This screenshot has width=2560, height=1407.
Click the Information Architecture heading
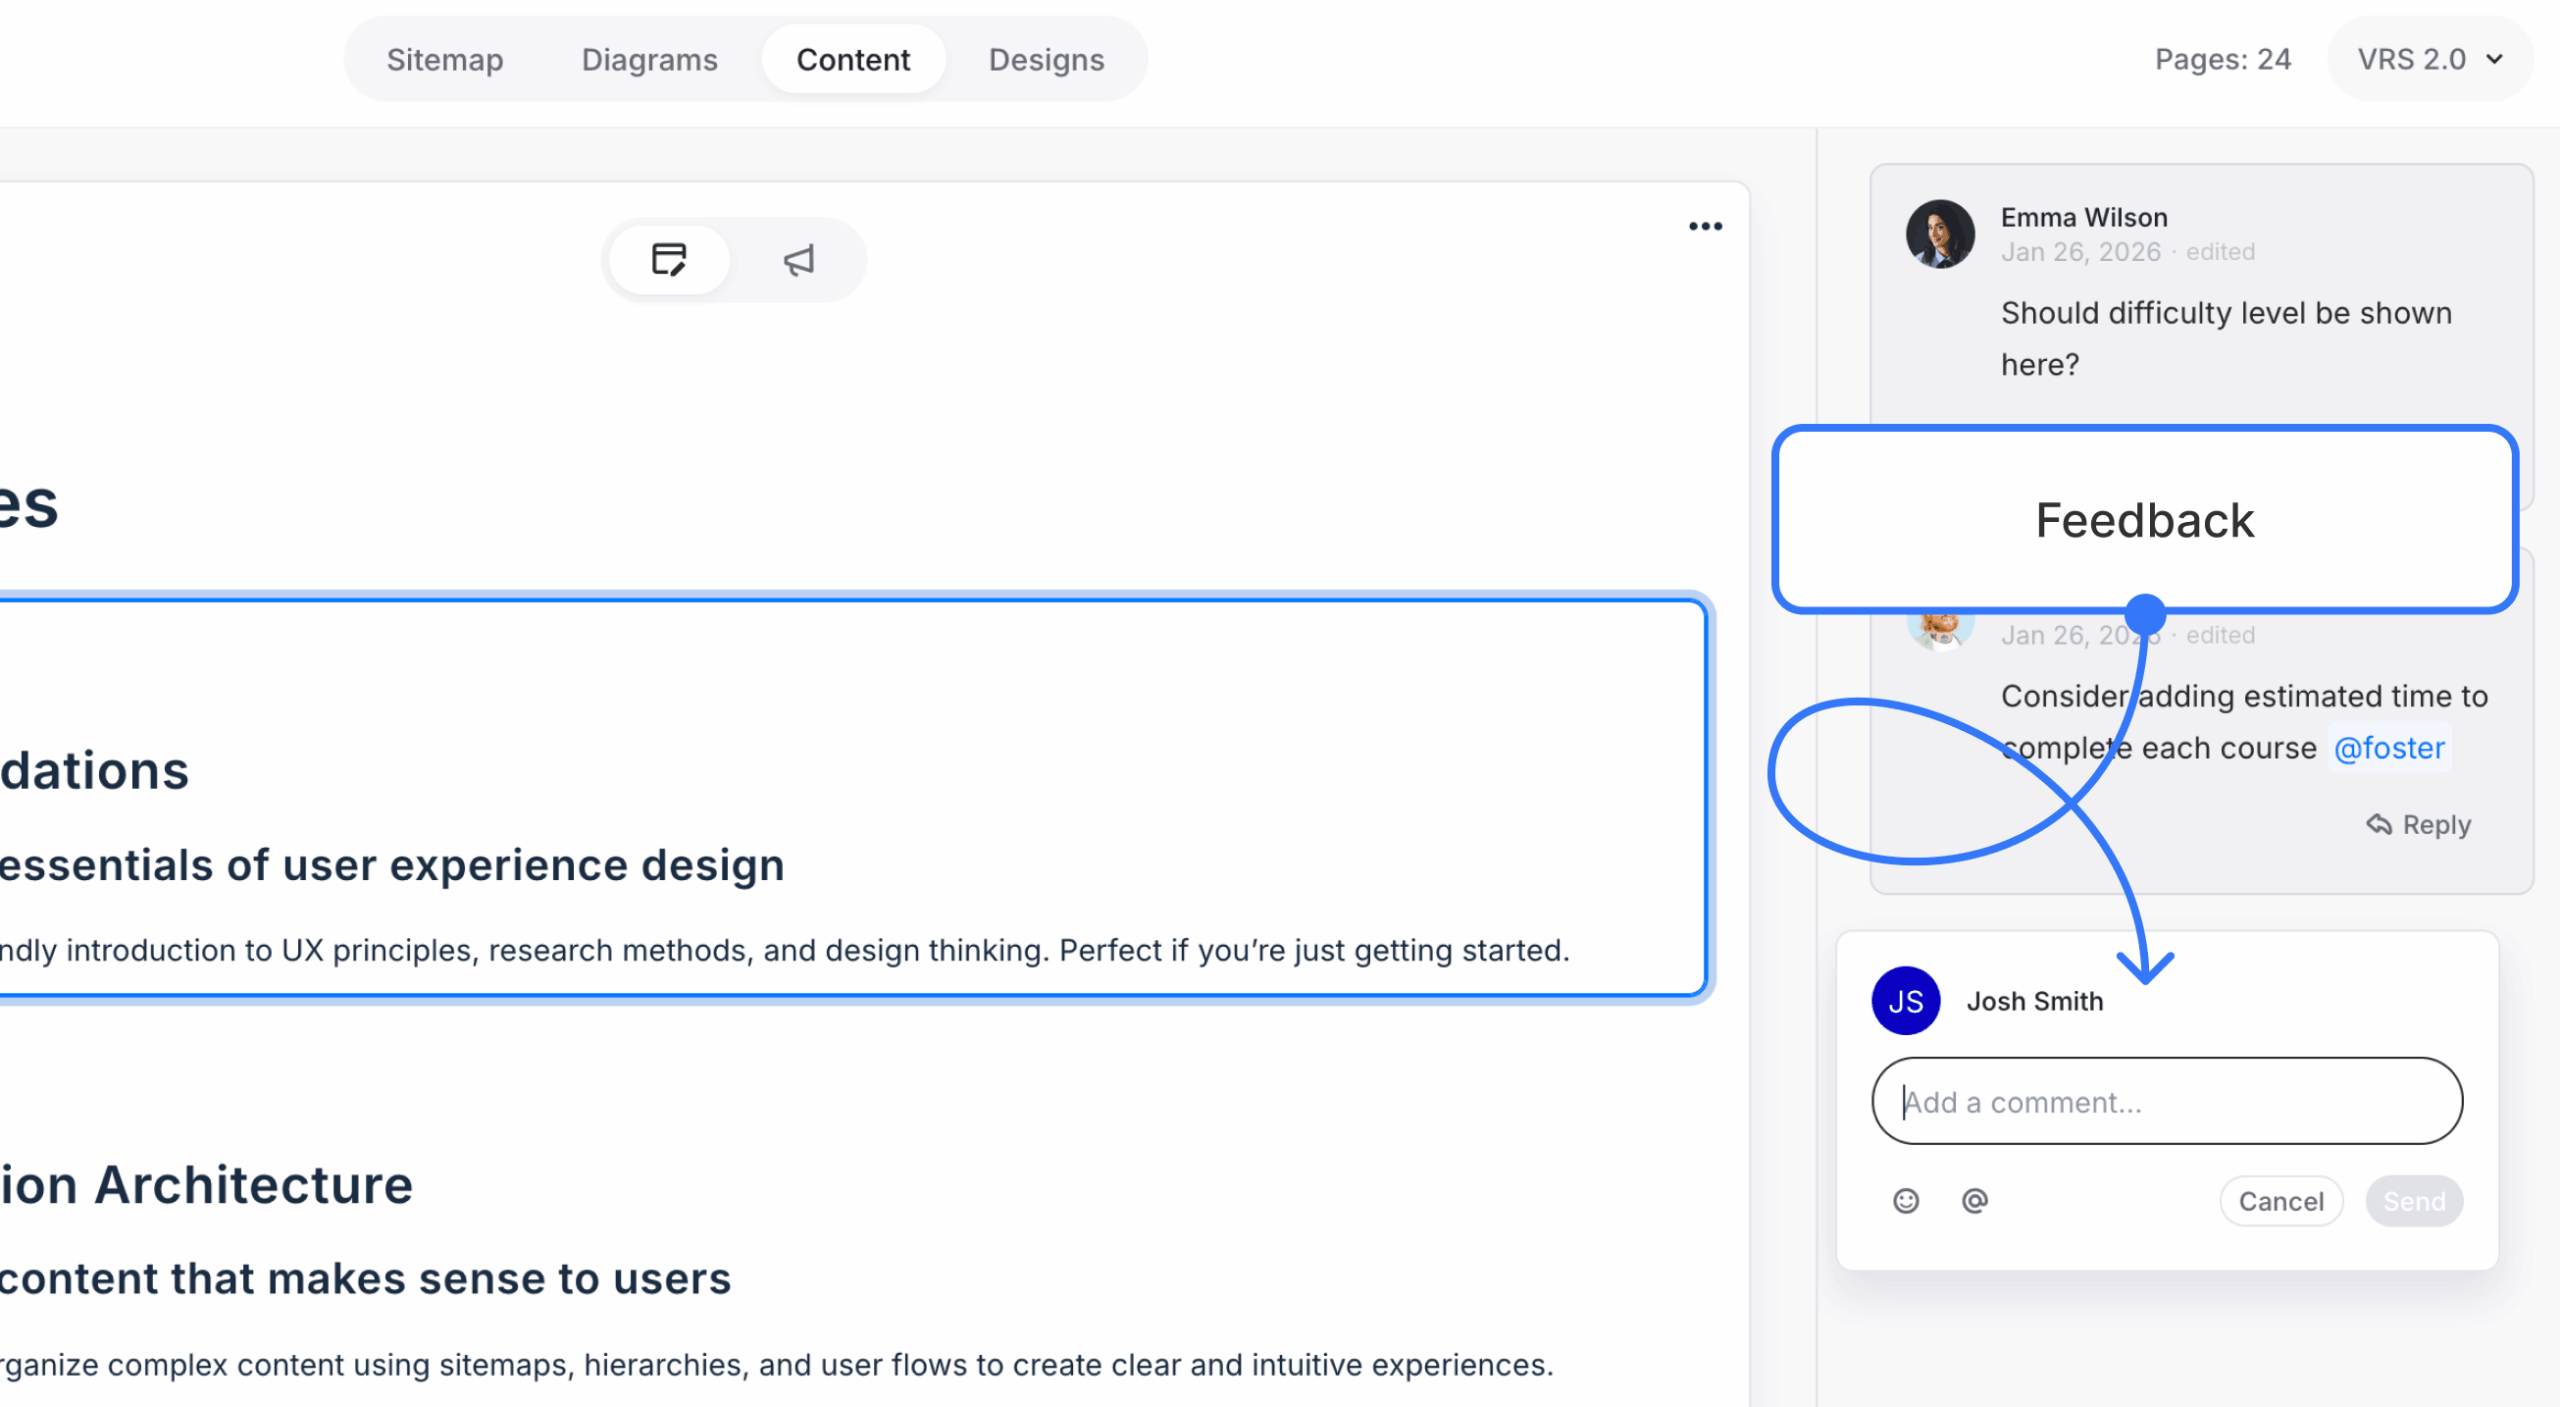(x=206, y=1185)
